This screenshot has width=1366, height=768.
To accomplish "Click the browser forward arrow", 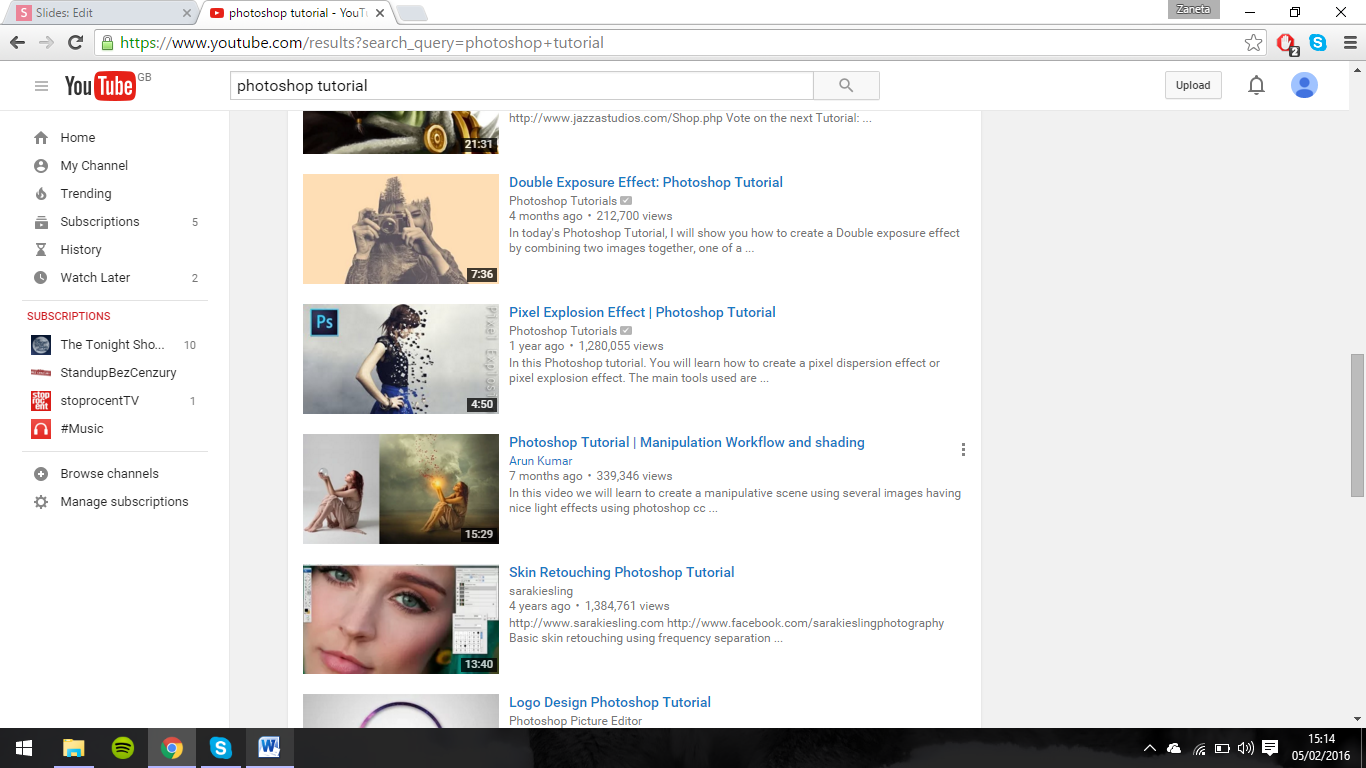I will coord(46,43).
